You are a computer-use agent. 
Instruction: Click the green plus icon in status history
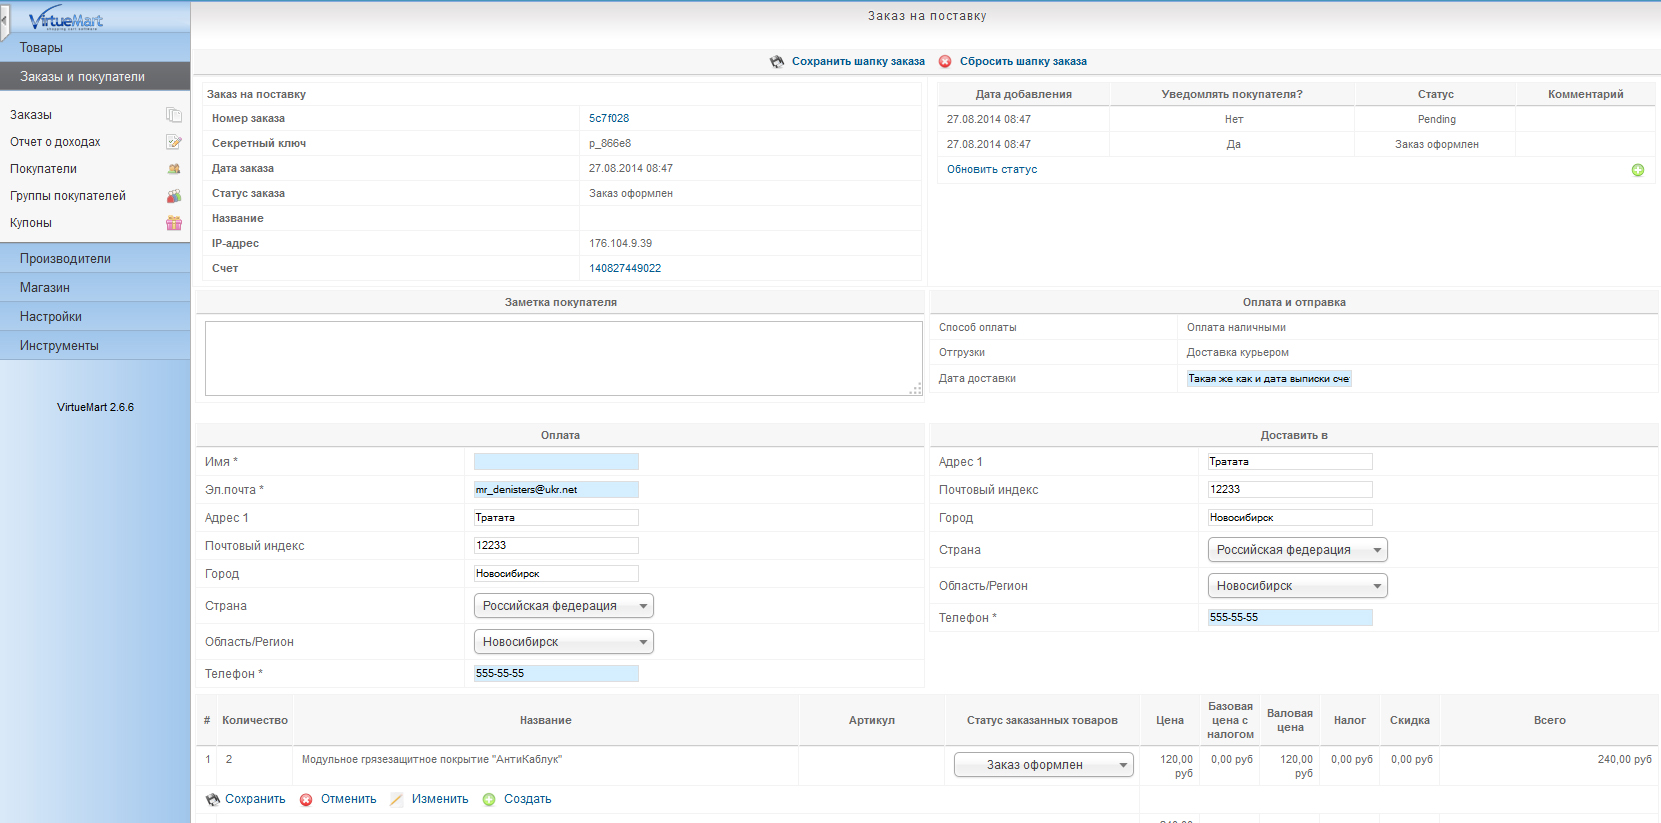[1638, 170]
